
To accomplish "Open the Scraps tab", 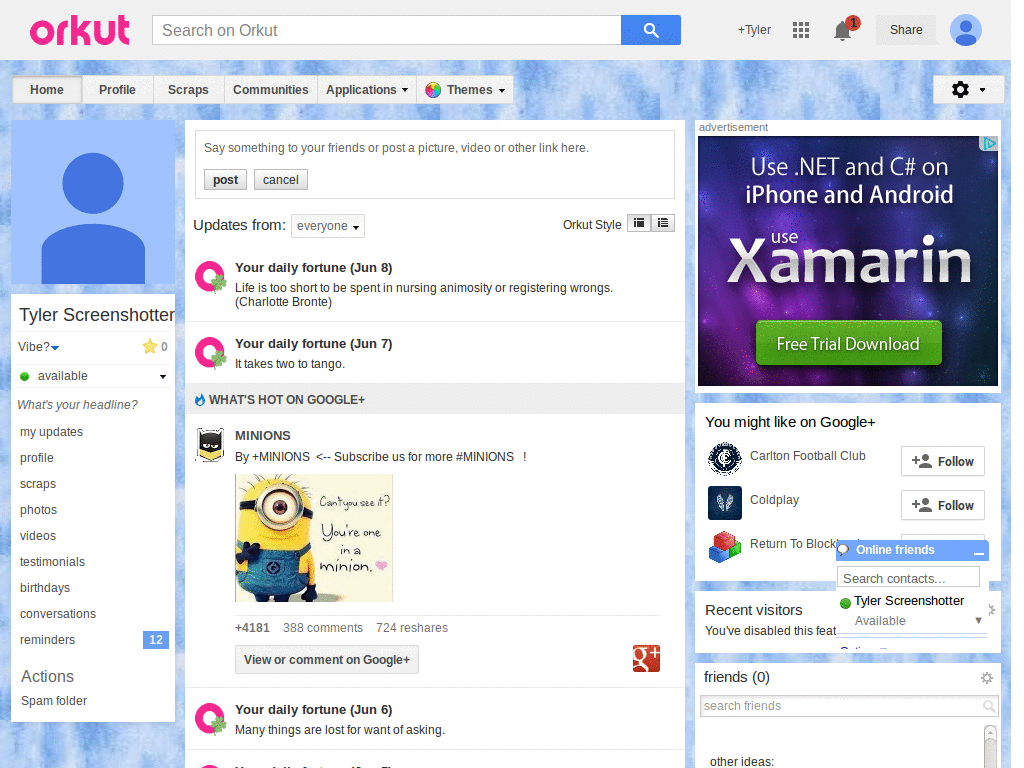I will (x=188, y=89).
